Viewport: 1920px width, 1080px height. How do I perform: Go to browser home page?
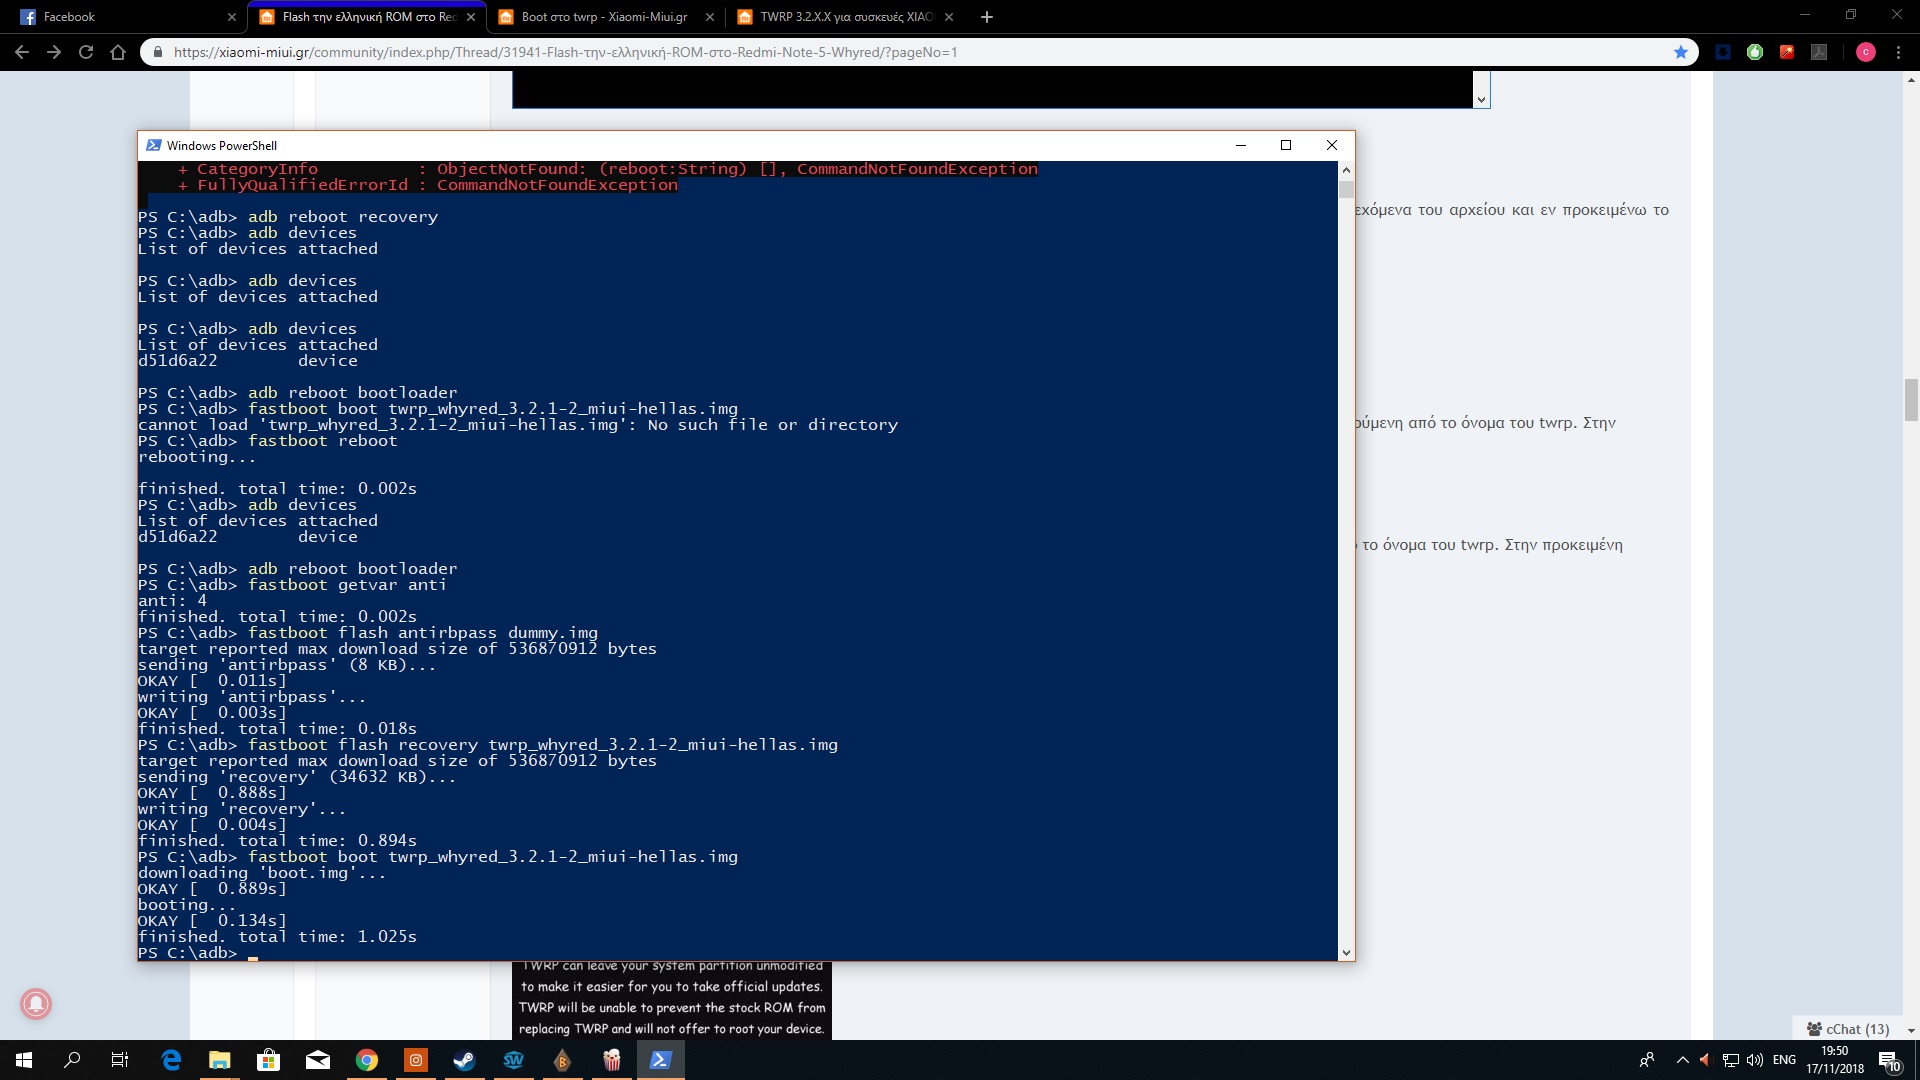pyautogui.click(x=118, y=52)
